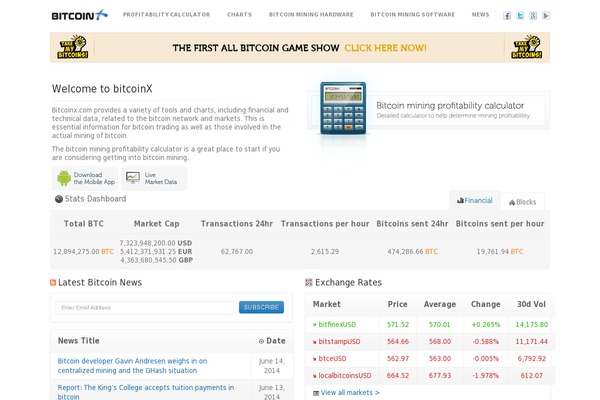Viewport: 600px width, 400px height.
Task: Click the right Take My Bitcoins logo
Action: 527,47
